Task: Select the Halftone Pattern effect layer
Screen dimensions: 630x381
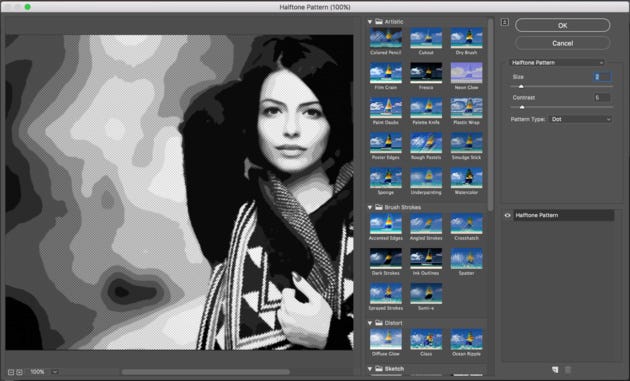Action: (x=563, y=215)
